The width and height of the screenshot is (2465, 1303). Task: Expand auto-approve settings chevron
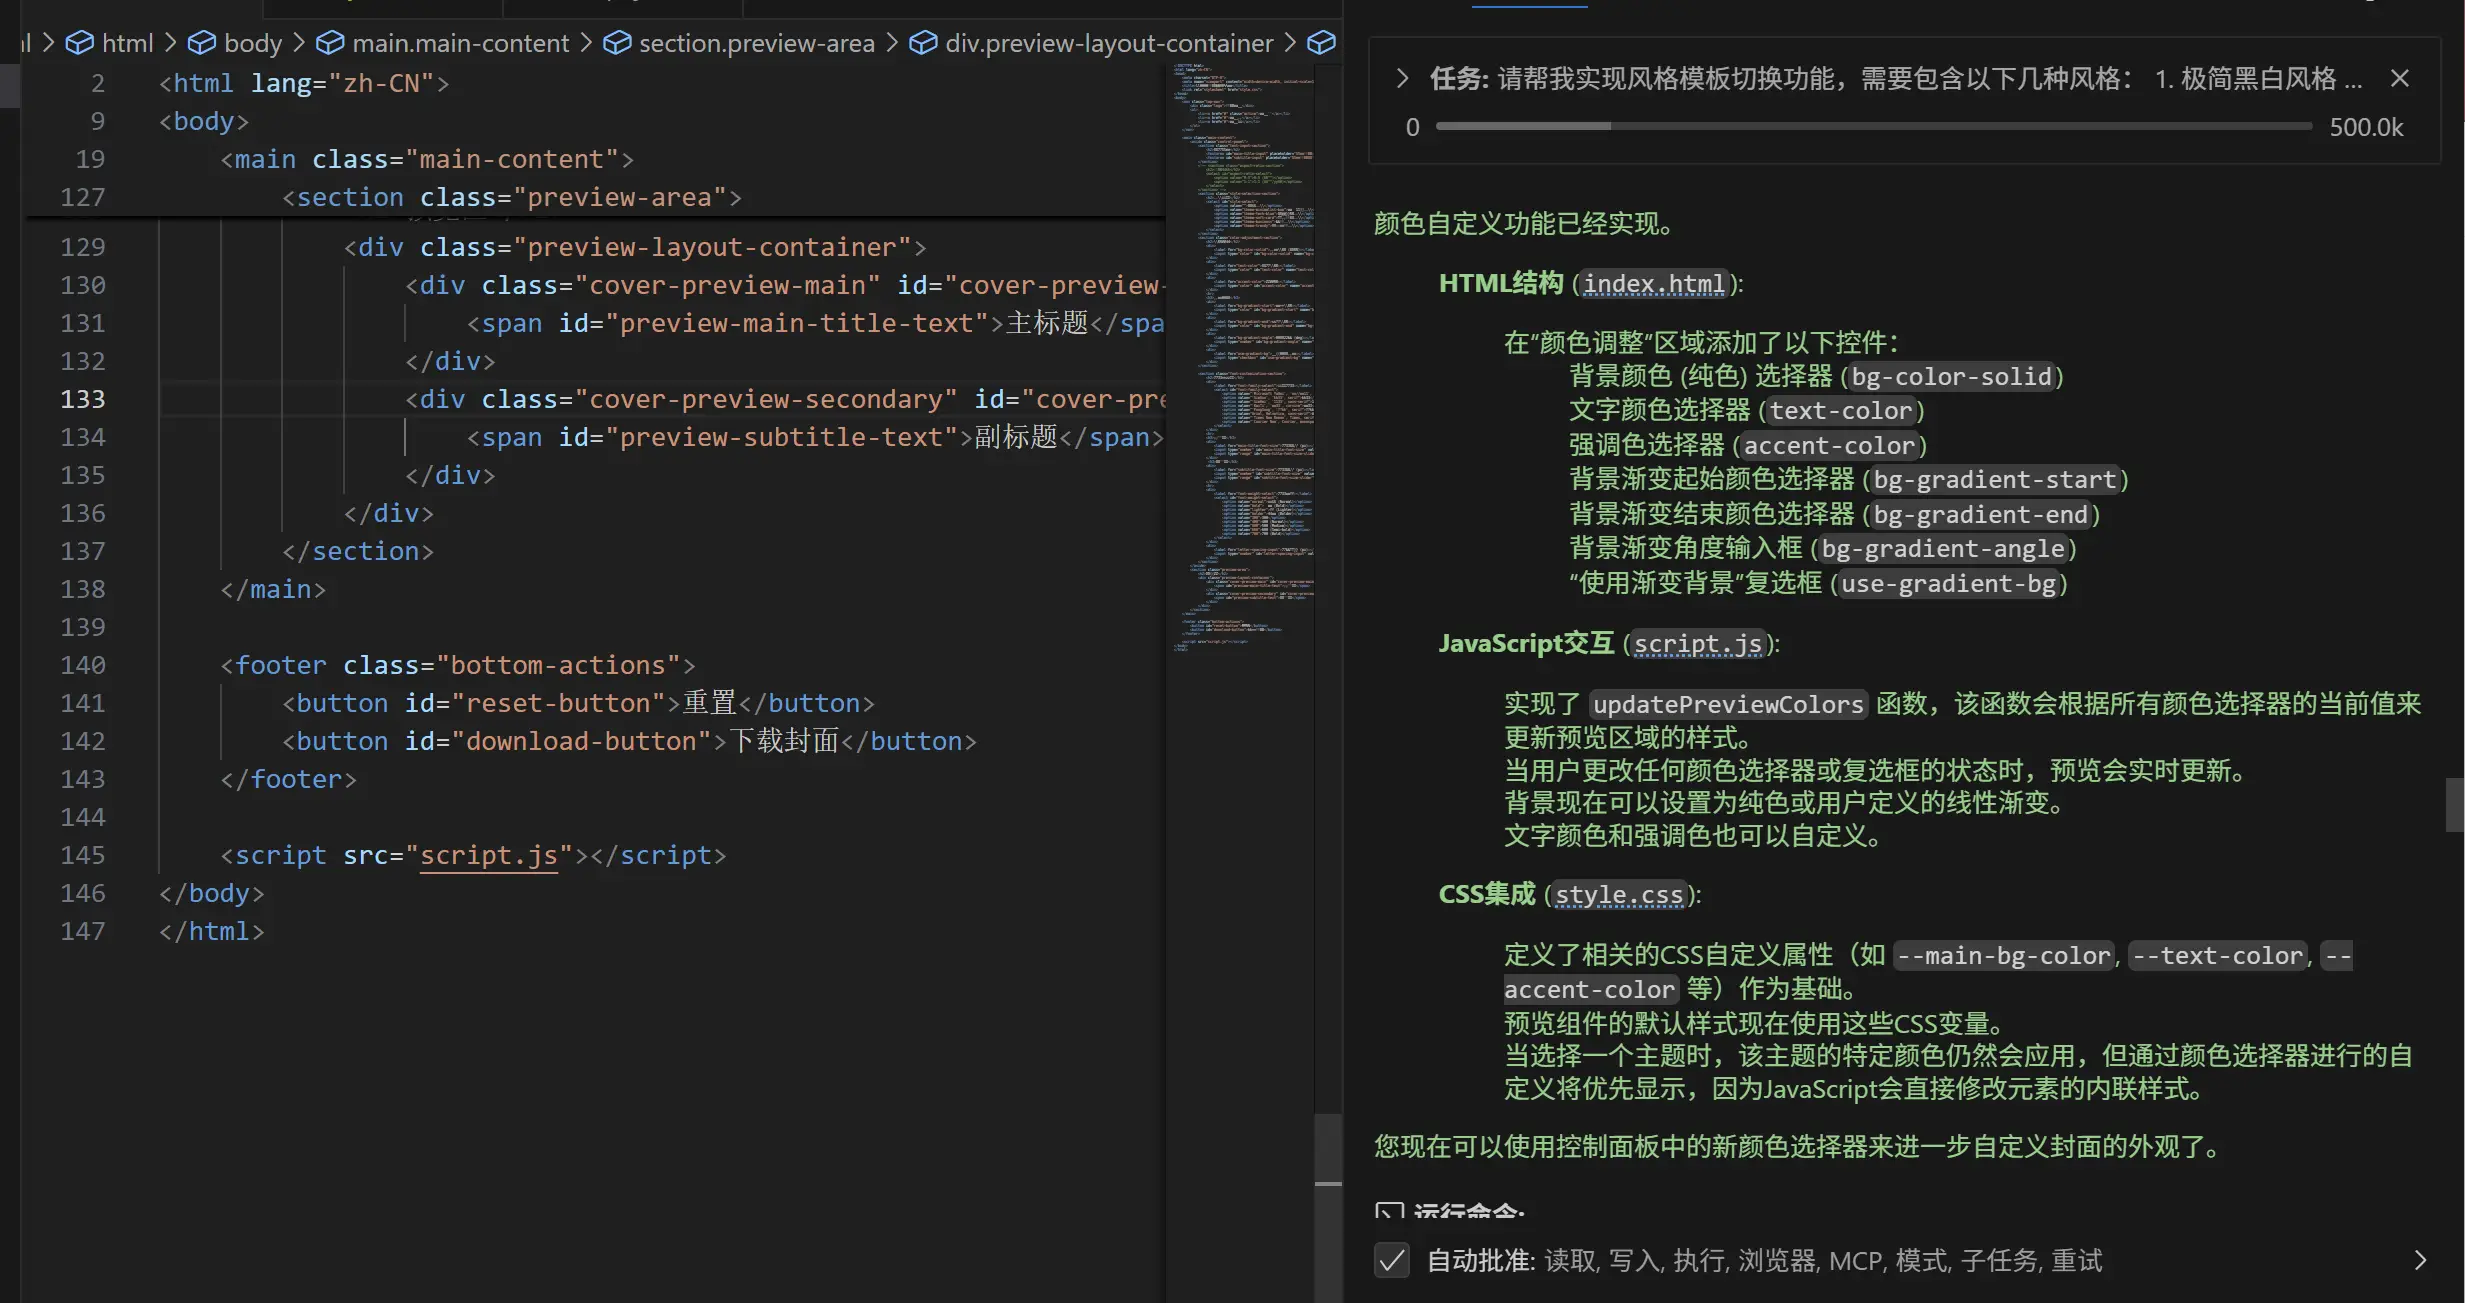pos(2421,1260)
